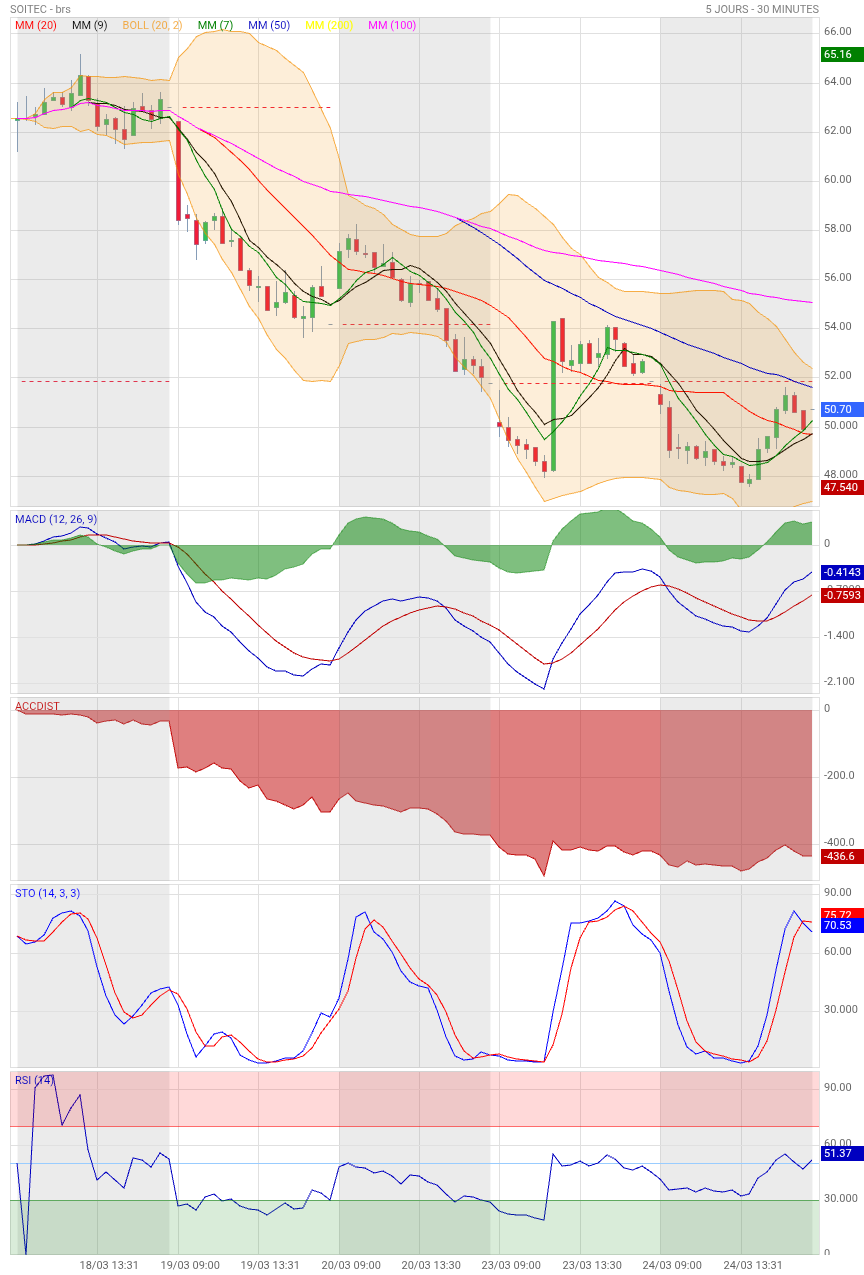Click the blue 70.53 stochastic value tag

point(842,926)
